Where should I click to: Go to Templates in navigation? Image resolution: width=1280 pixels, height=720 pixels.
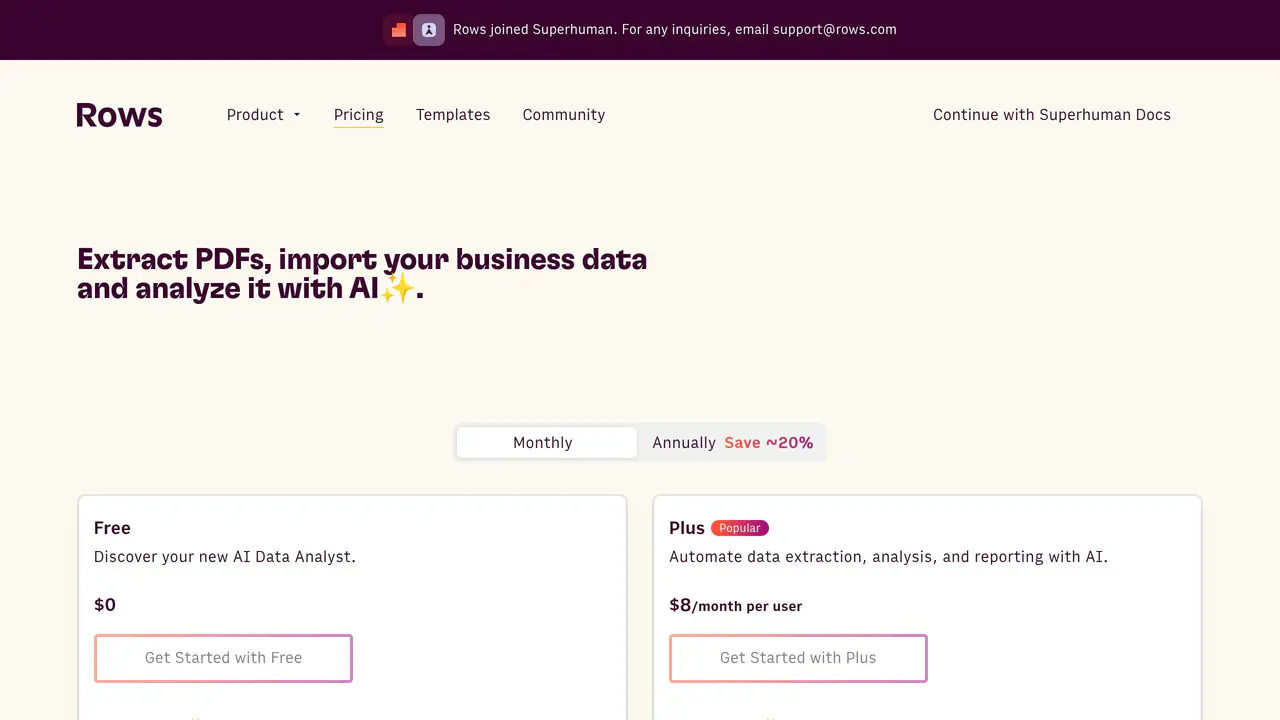click(453, 115)
